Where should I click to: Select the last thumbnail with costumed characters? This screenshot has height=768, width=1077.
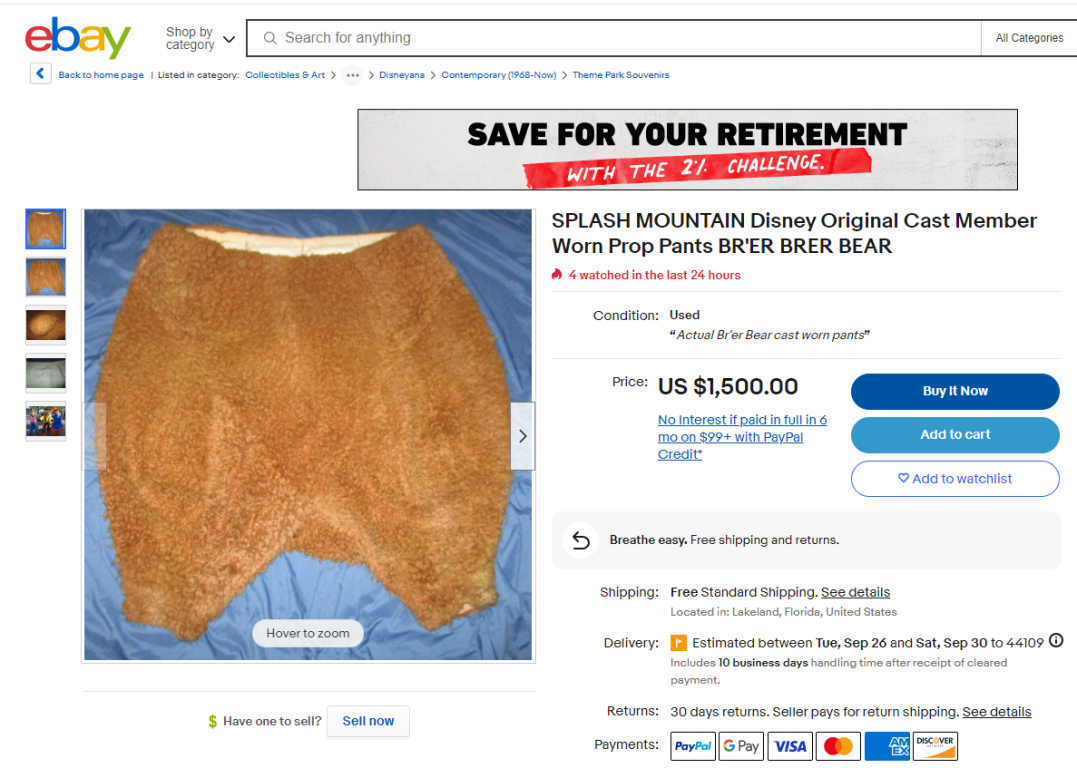[45, 421]
